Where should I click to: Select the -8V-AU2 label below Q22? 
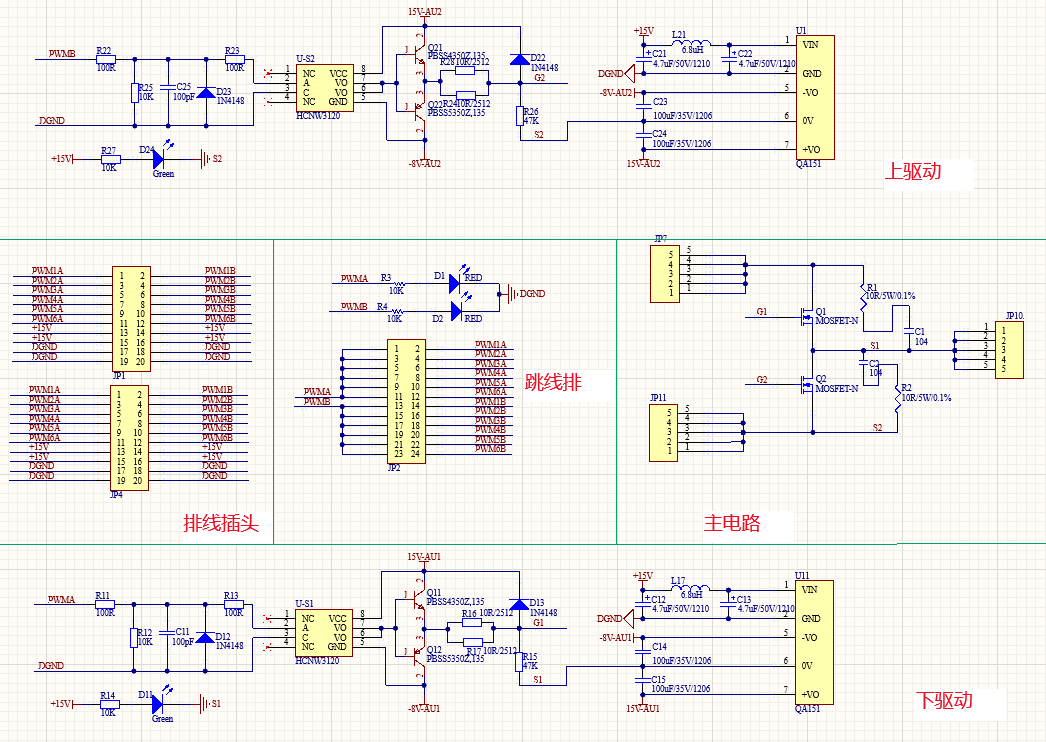click(425, 163)
